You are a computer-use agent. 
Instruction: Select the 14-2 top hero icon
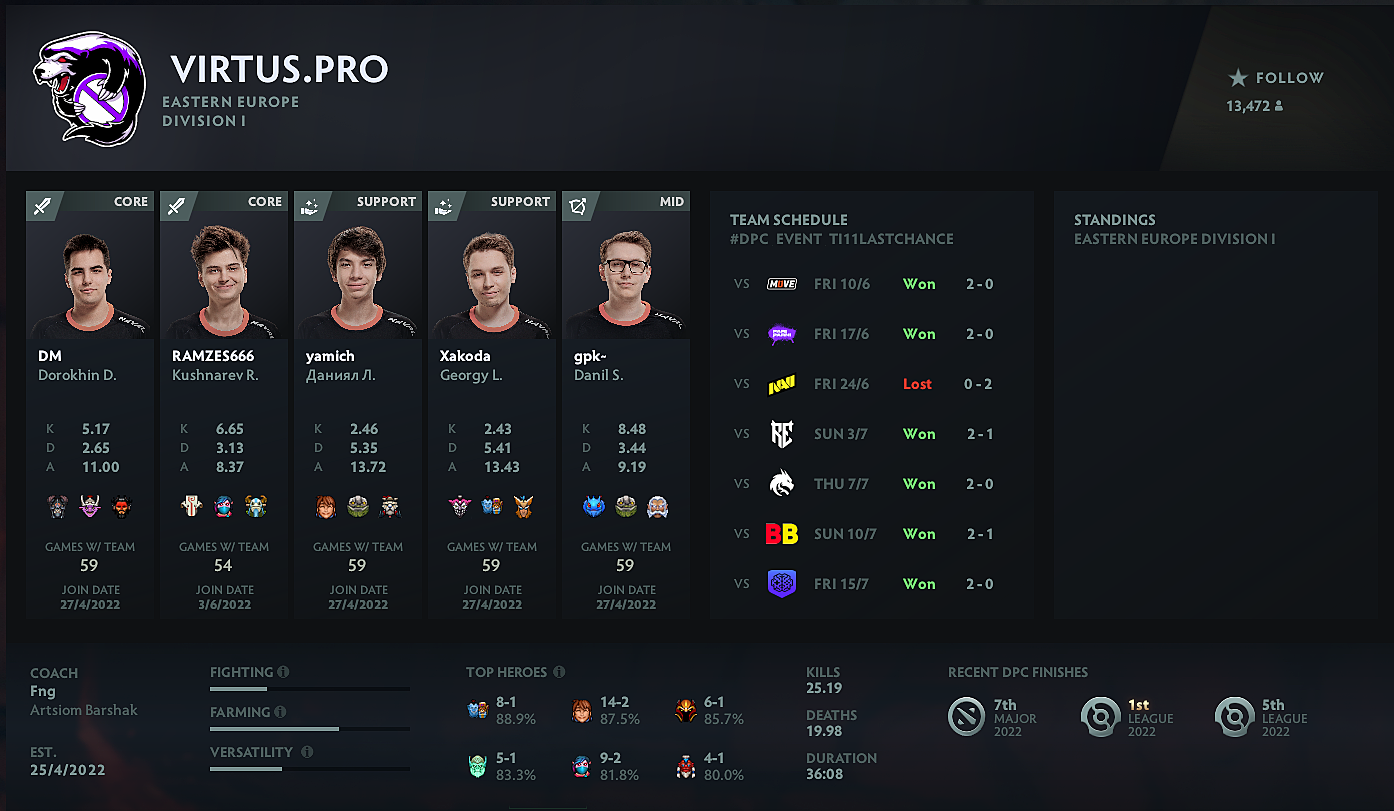tap(582, 710)
